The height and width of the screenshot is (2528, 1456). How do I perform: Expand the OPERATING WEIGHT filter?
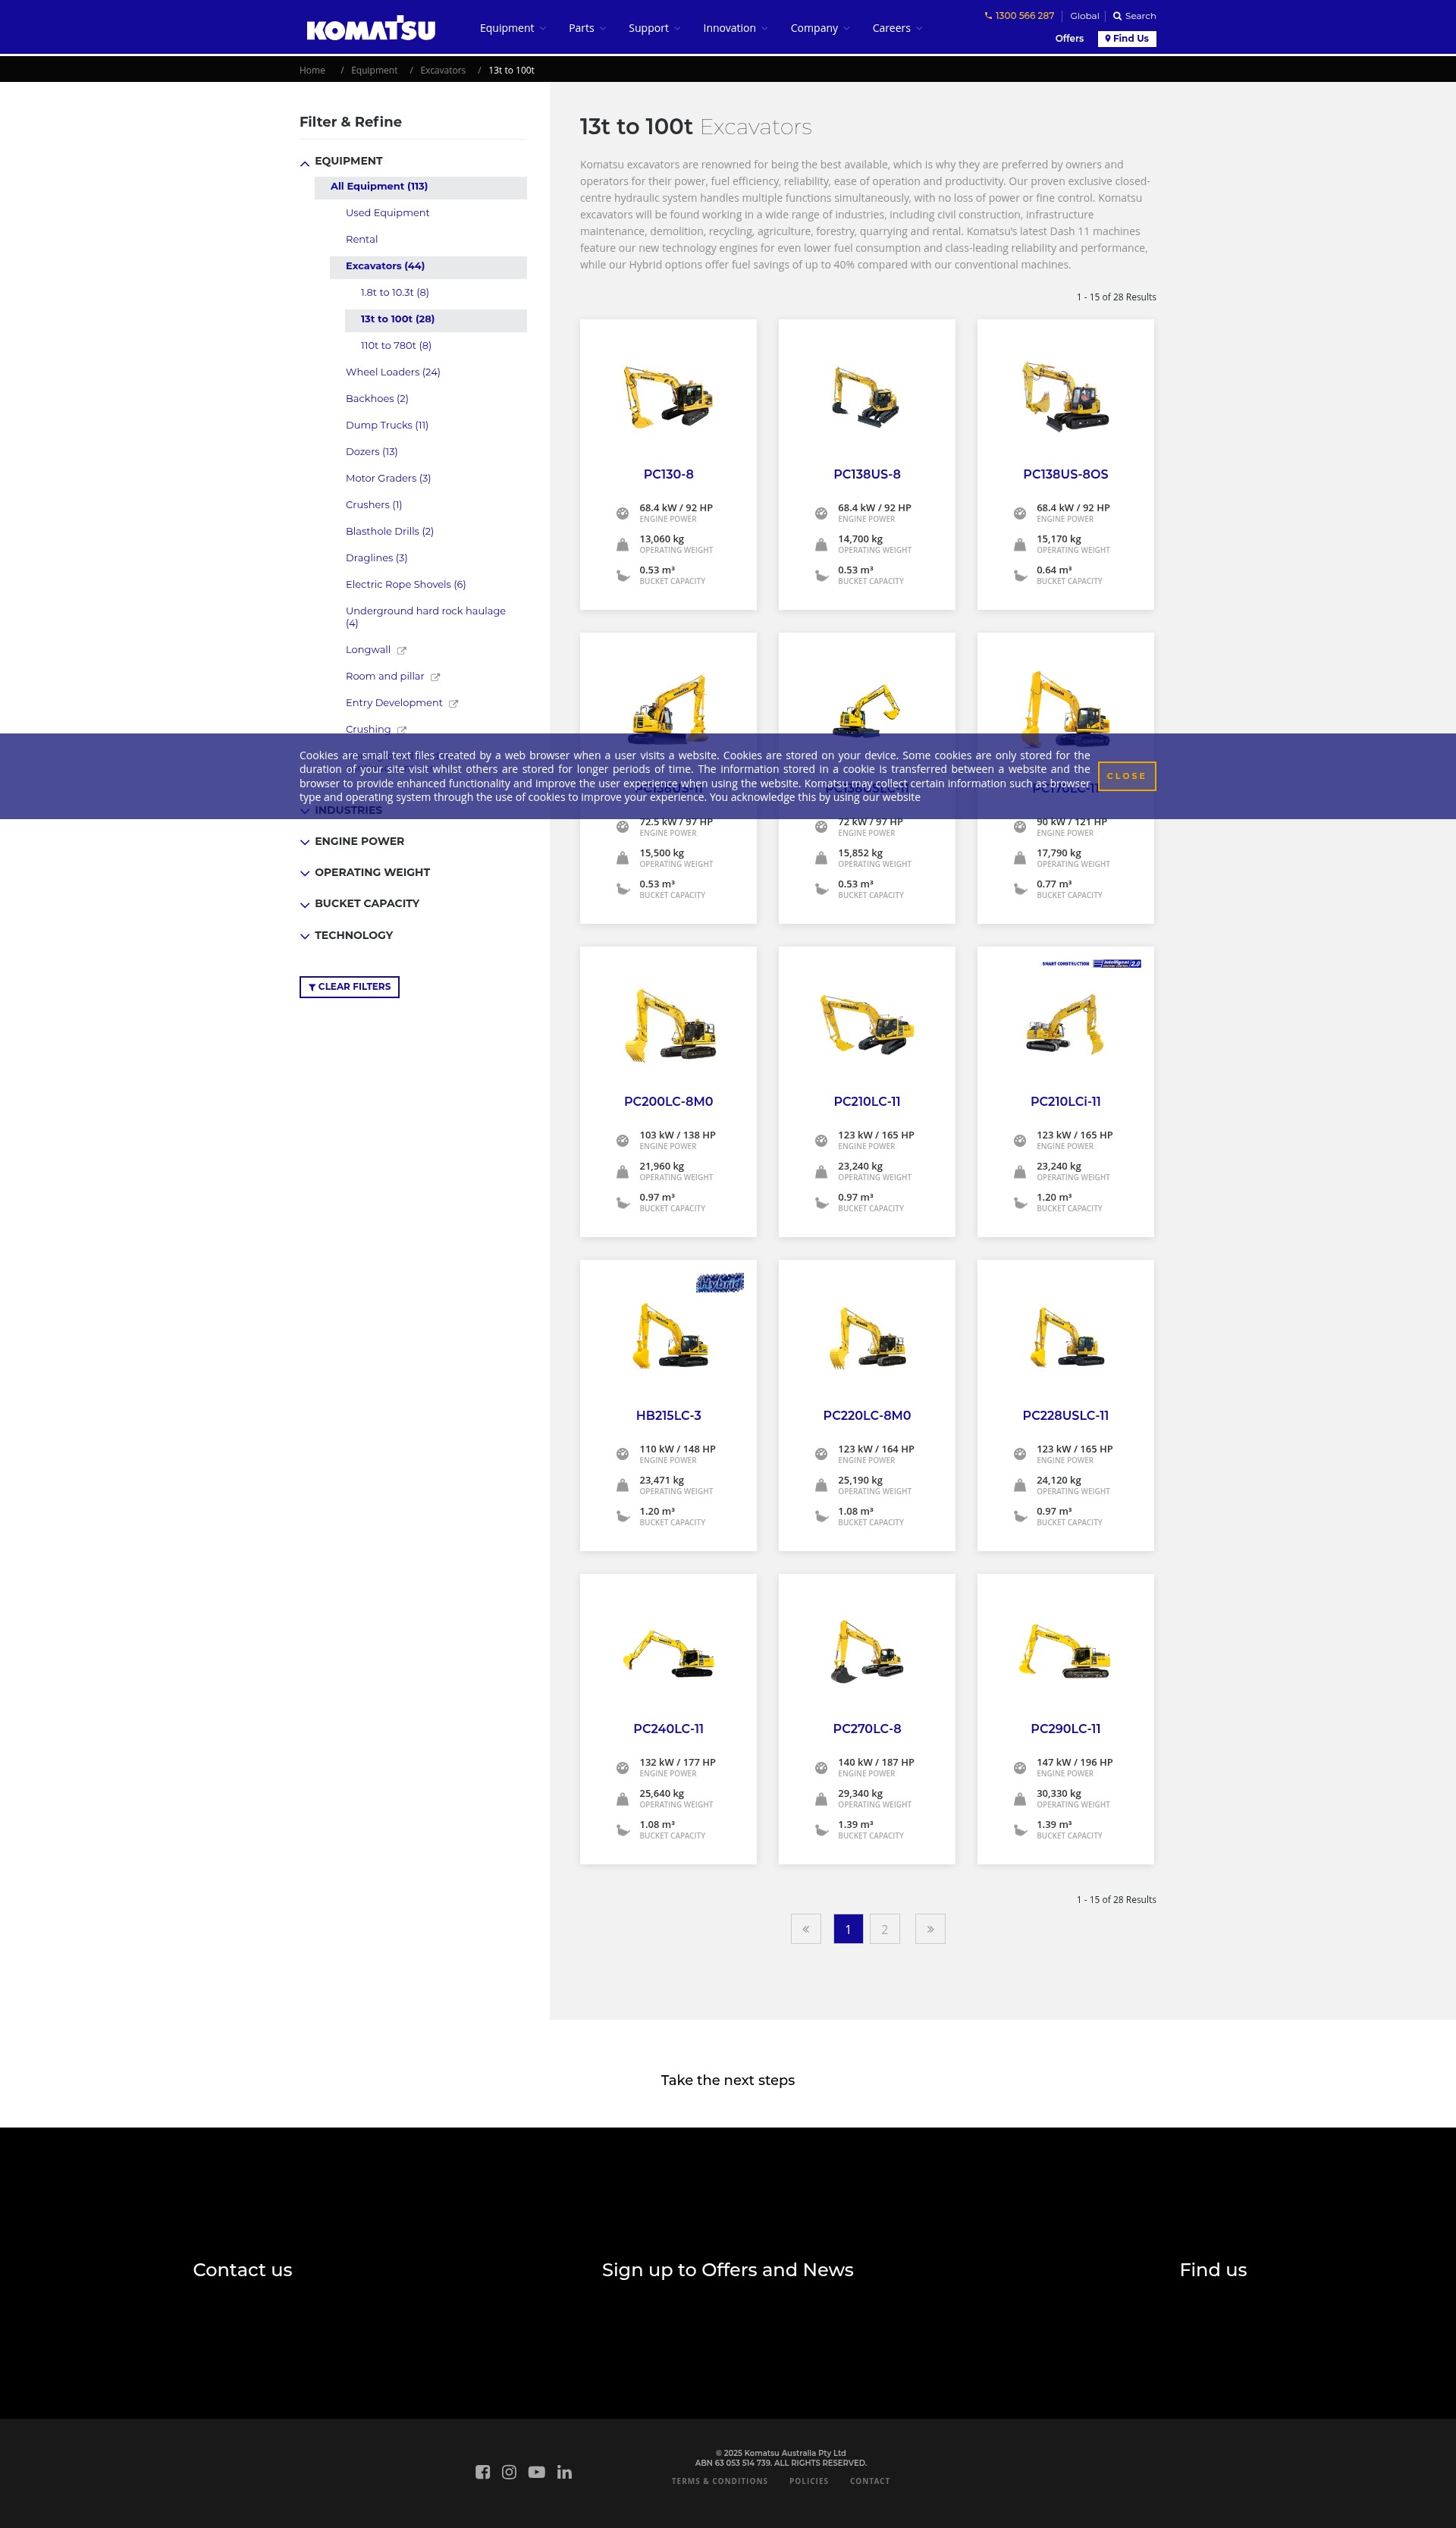click(365, 873)
